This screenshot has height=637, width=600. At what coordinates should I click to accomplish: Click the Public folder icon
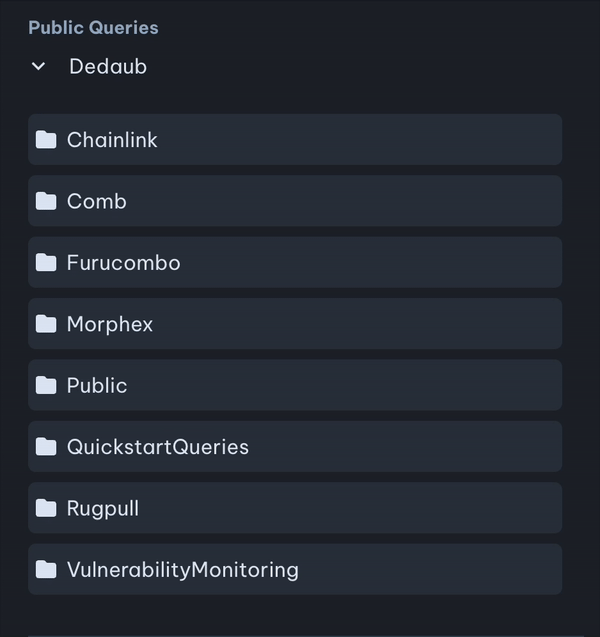coord(46,385)
